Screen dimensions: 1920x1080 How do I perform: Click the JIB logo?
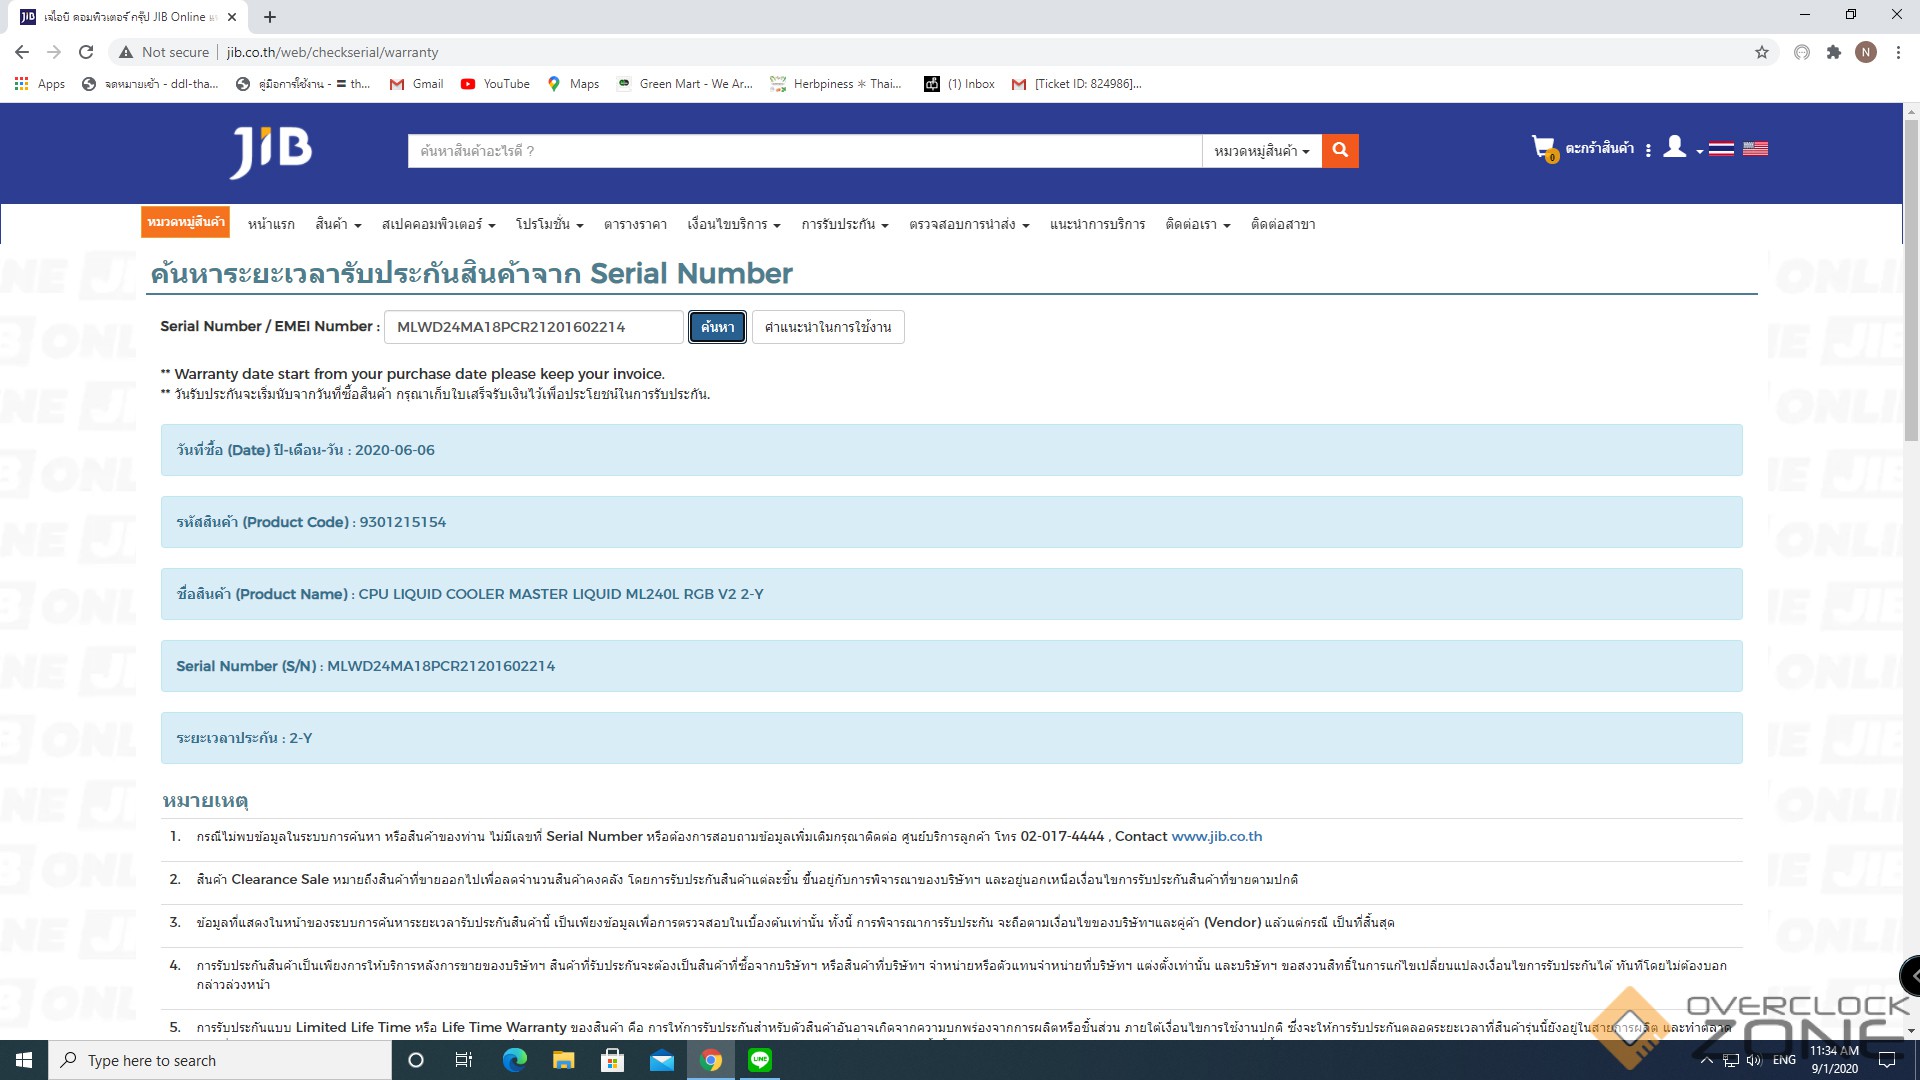(x=271, y=152)
